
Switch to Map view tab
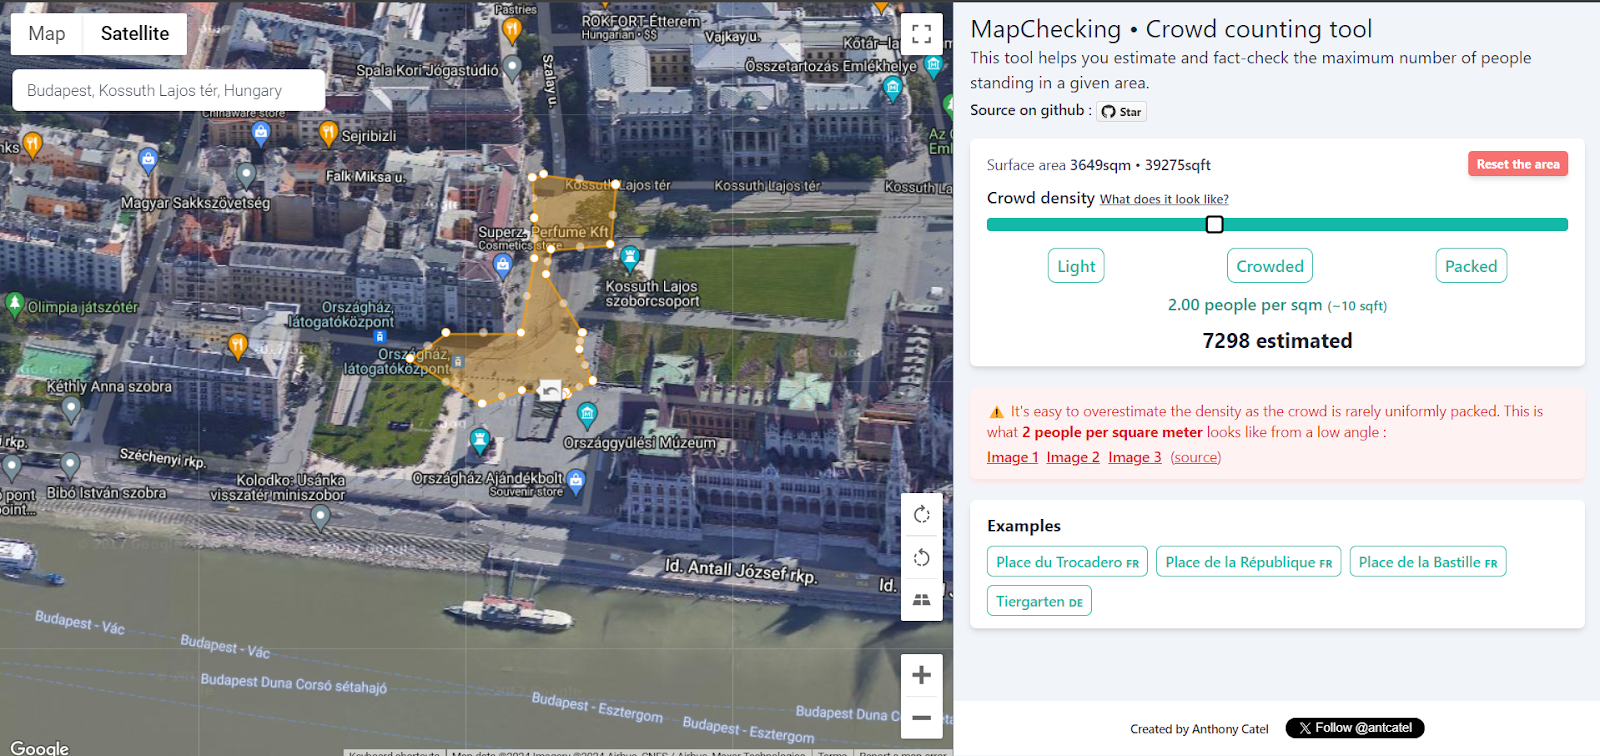click(47, 33)
